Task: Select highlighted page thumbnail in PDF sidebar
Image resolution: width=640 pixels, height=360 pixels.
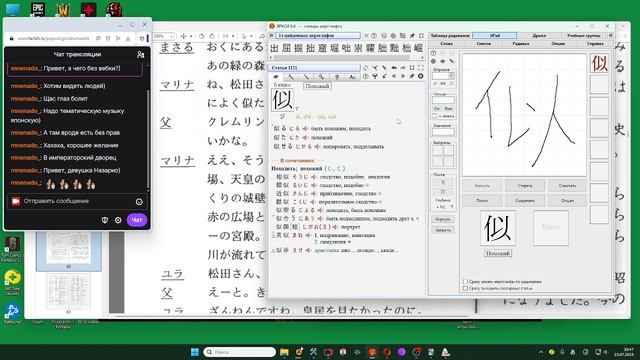Action: (69, 251)
